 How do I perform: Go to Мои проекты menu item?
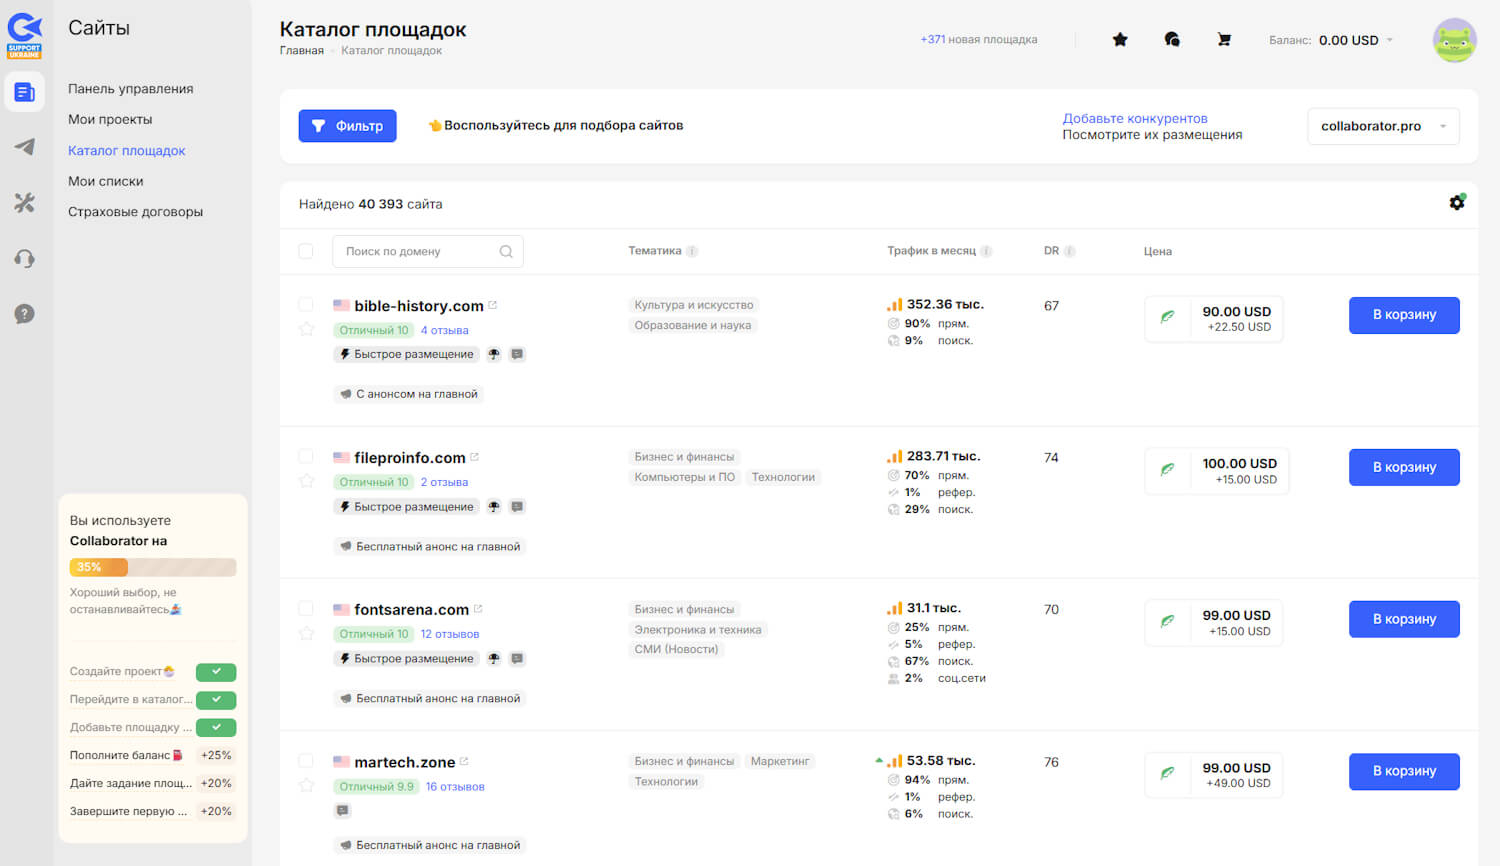[x=110, y=119]
